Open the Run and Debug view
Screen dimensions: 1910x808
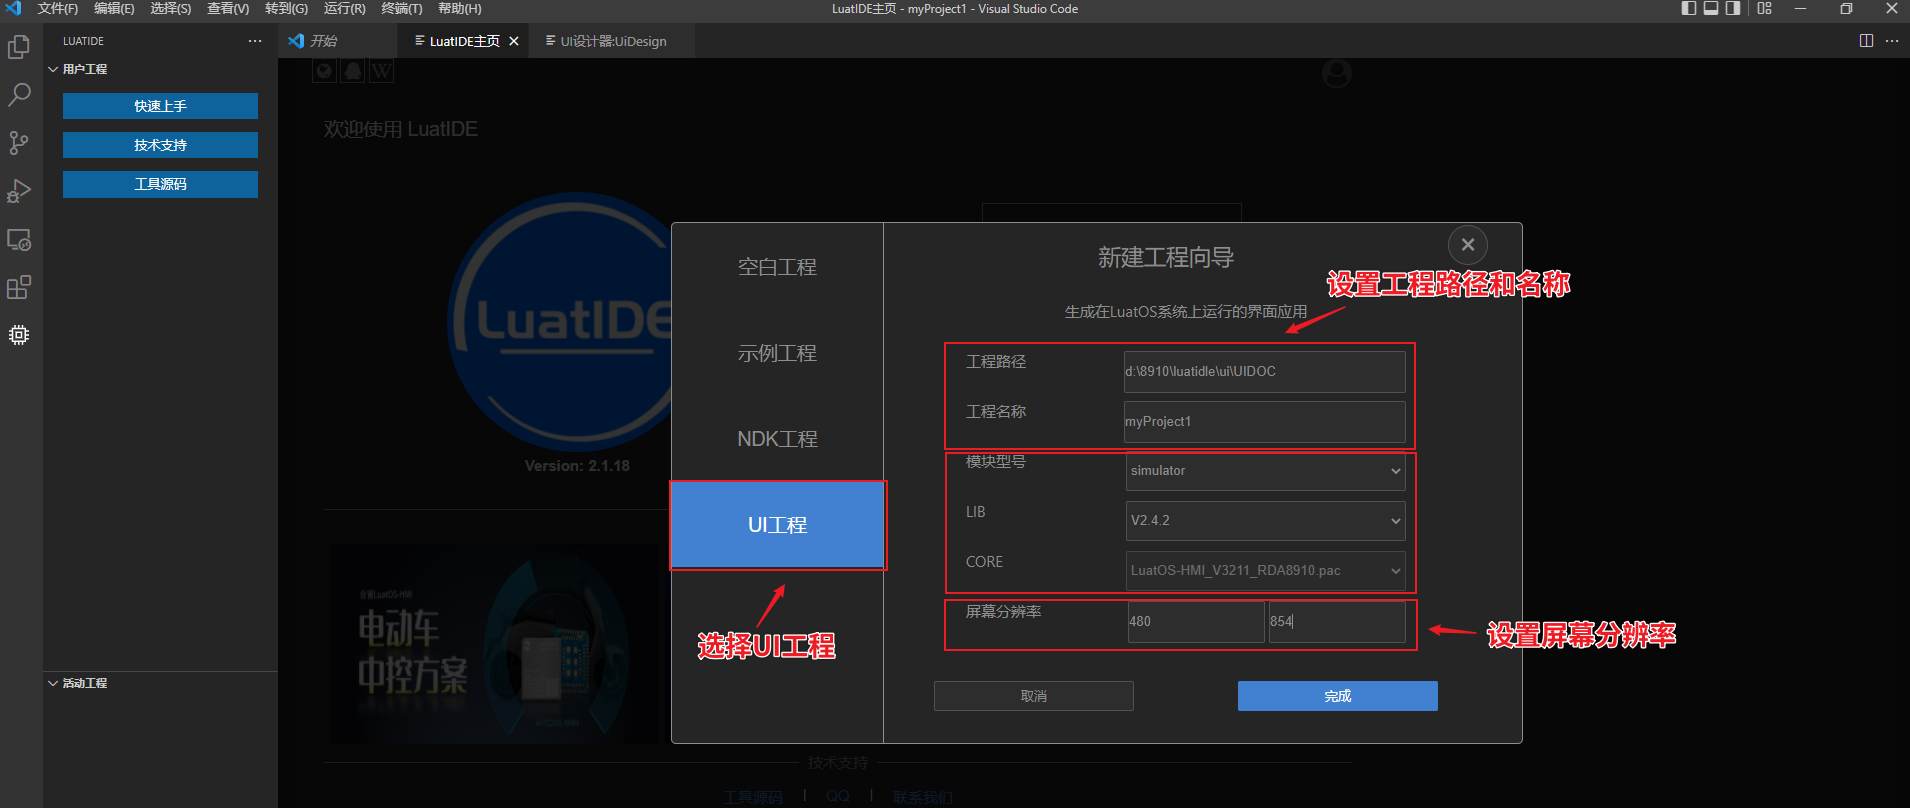click(x=19, y=191)
